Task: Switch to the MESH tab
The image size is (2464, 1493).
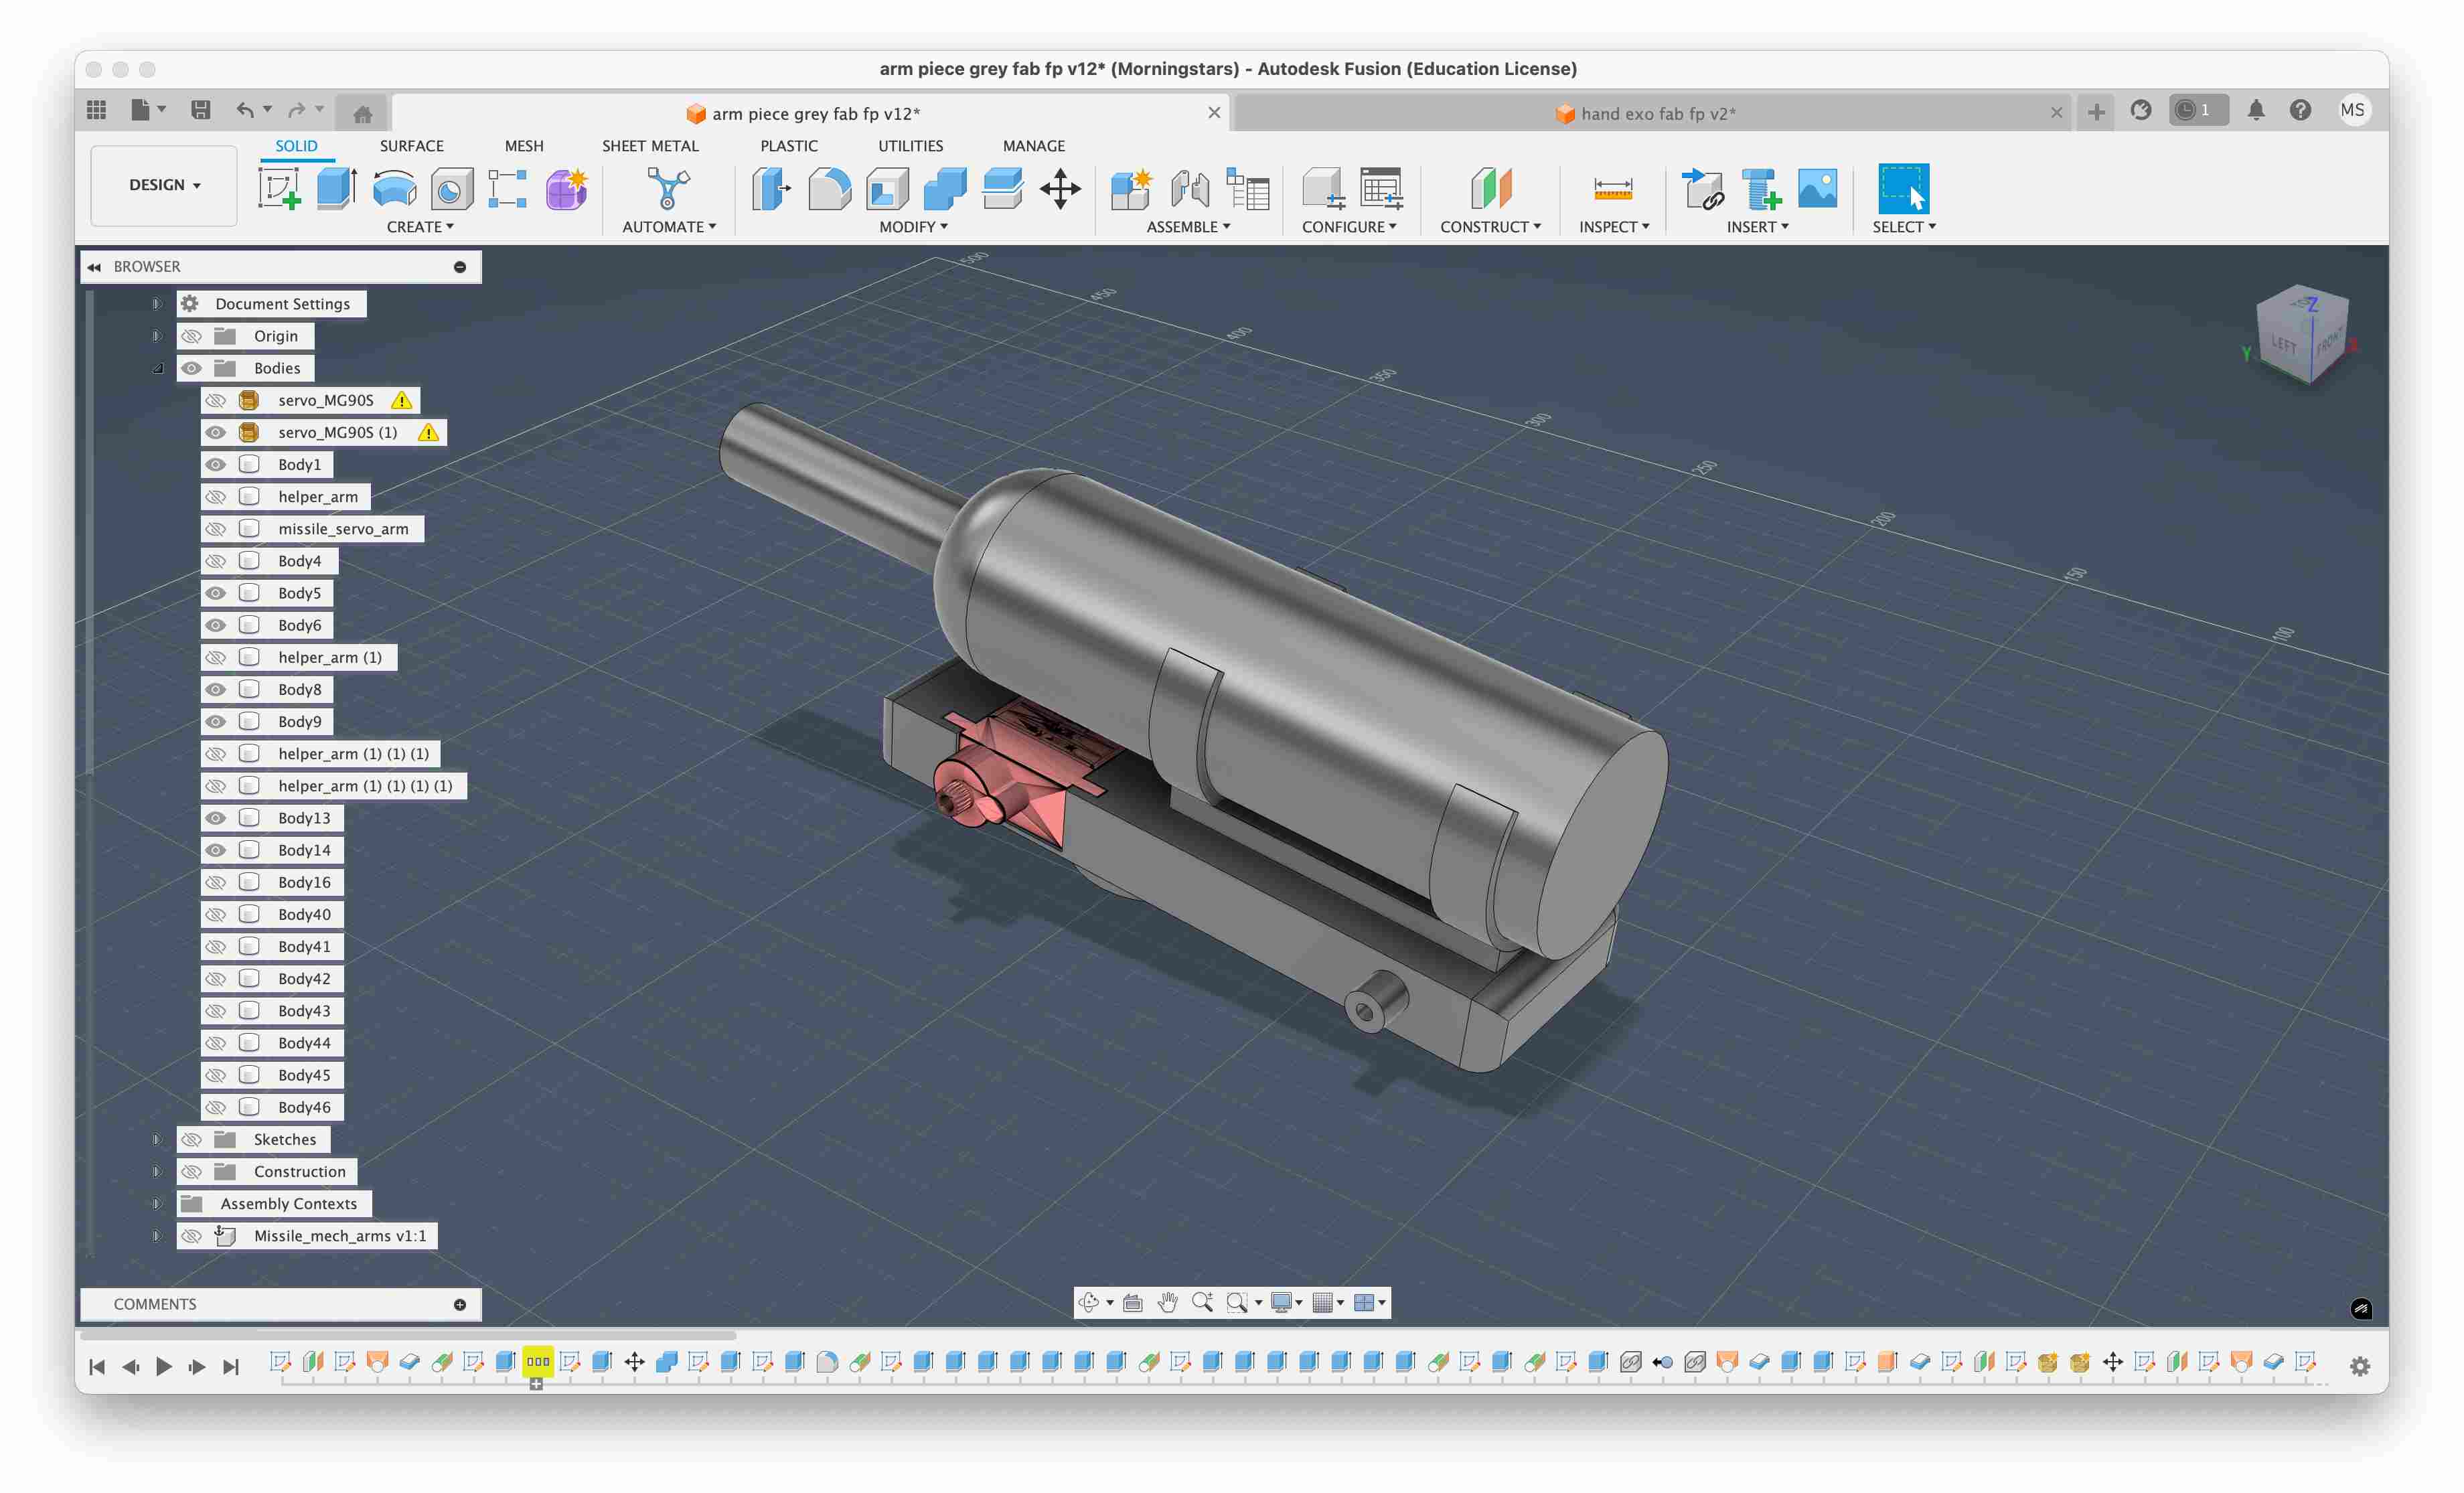Action: 524,146
